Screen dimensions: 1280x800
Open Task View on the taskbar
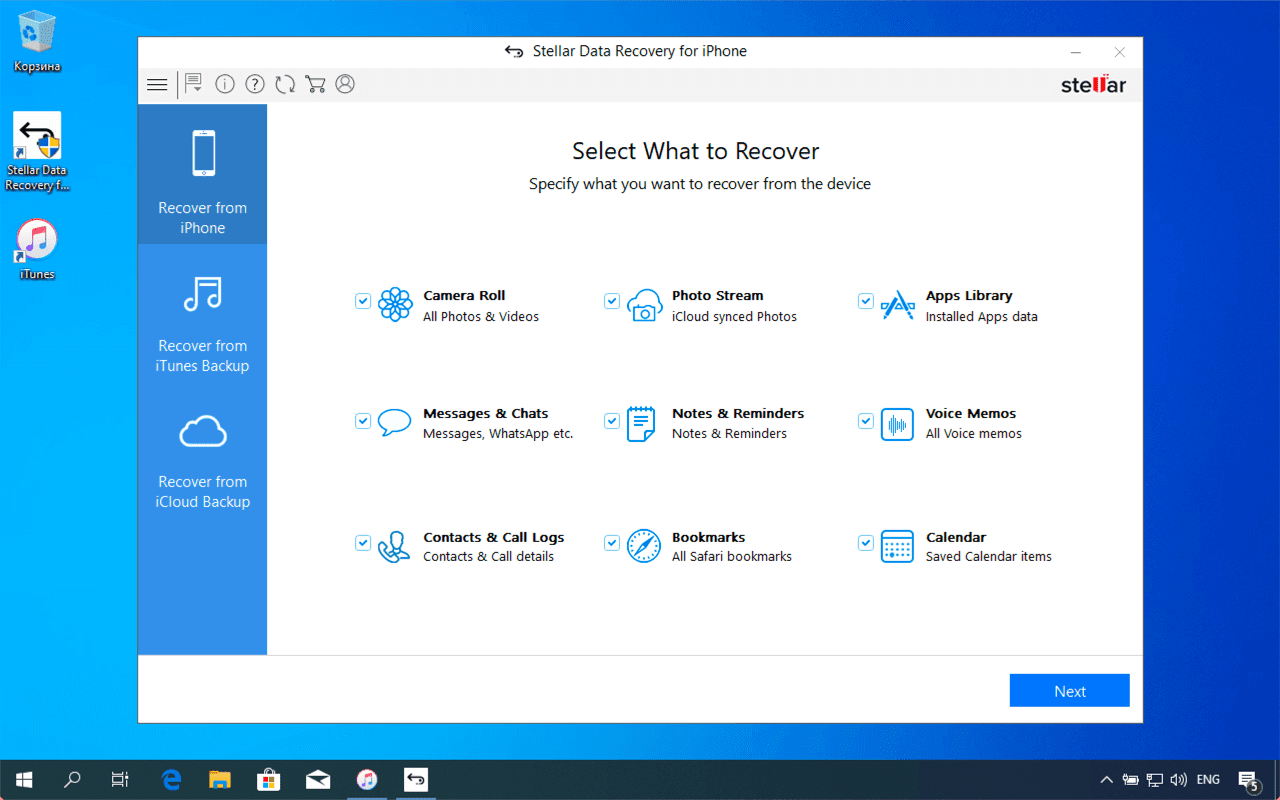(120, 780)
